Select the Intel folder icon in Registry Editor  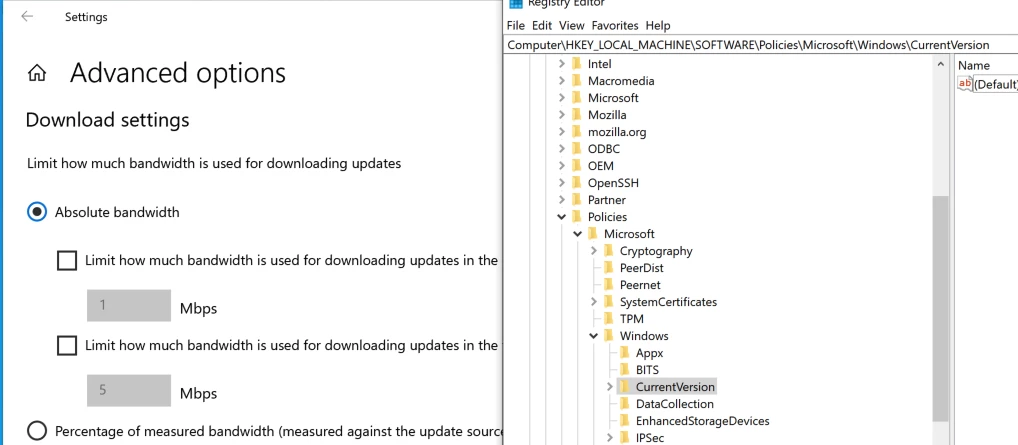pyautogui.click(x=576, y=64)
